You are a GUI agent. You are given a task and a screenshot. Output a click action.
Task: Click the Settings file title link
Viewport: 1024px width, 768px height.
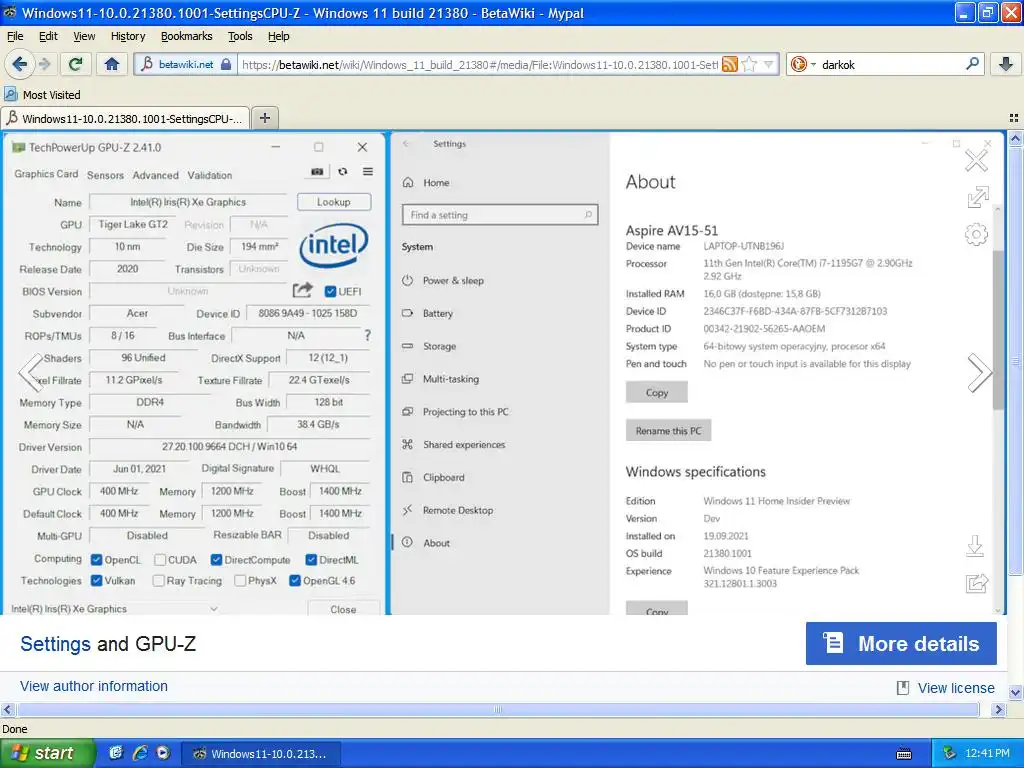click(x=56, y=644)
